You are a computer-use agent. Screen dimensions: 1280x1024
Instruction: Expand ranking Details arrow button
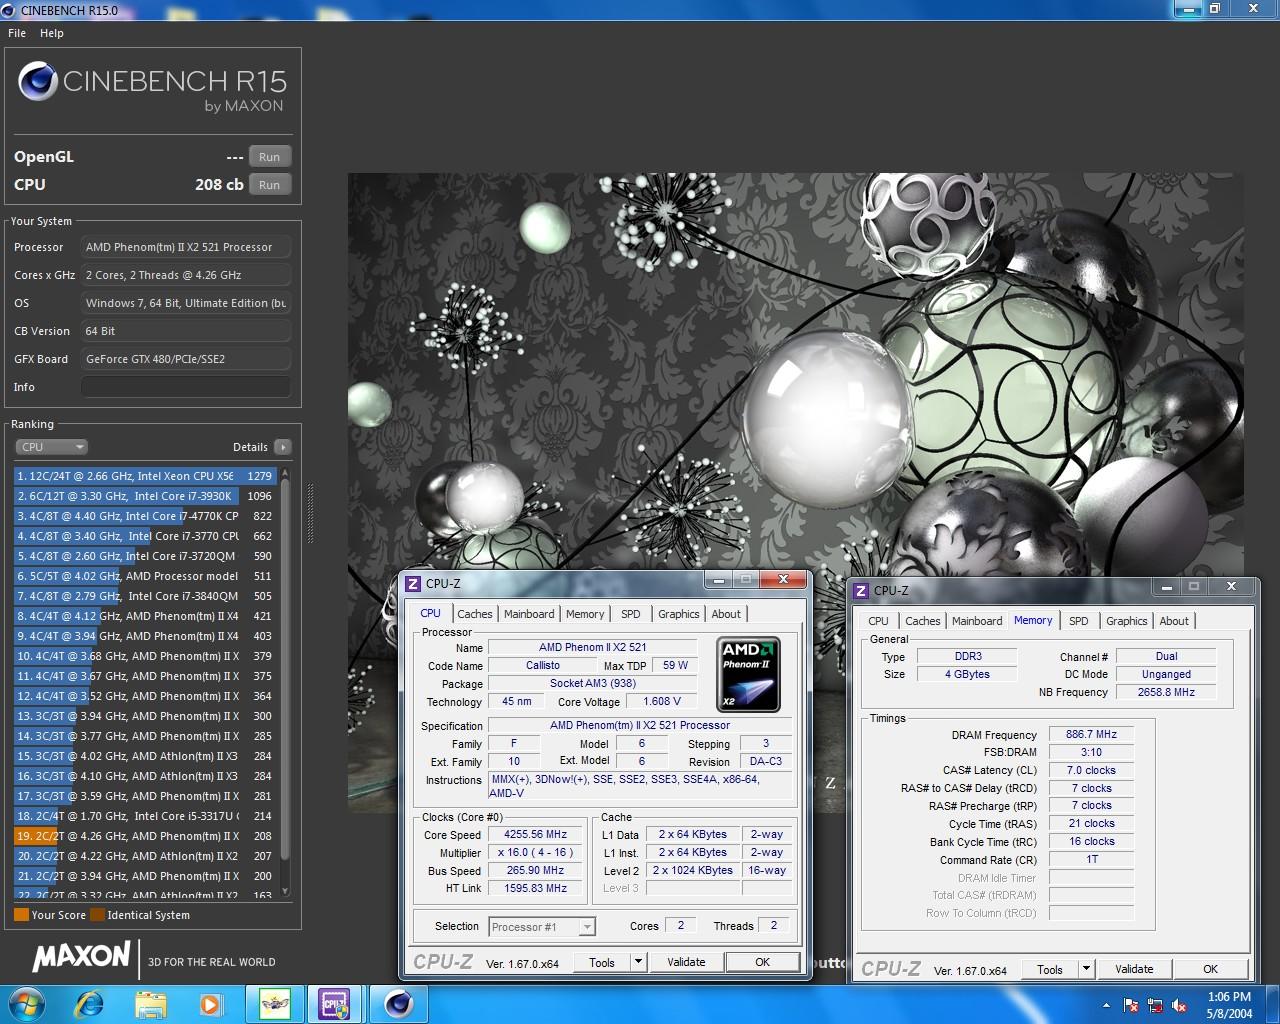(x=283, y=447)
